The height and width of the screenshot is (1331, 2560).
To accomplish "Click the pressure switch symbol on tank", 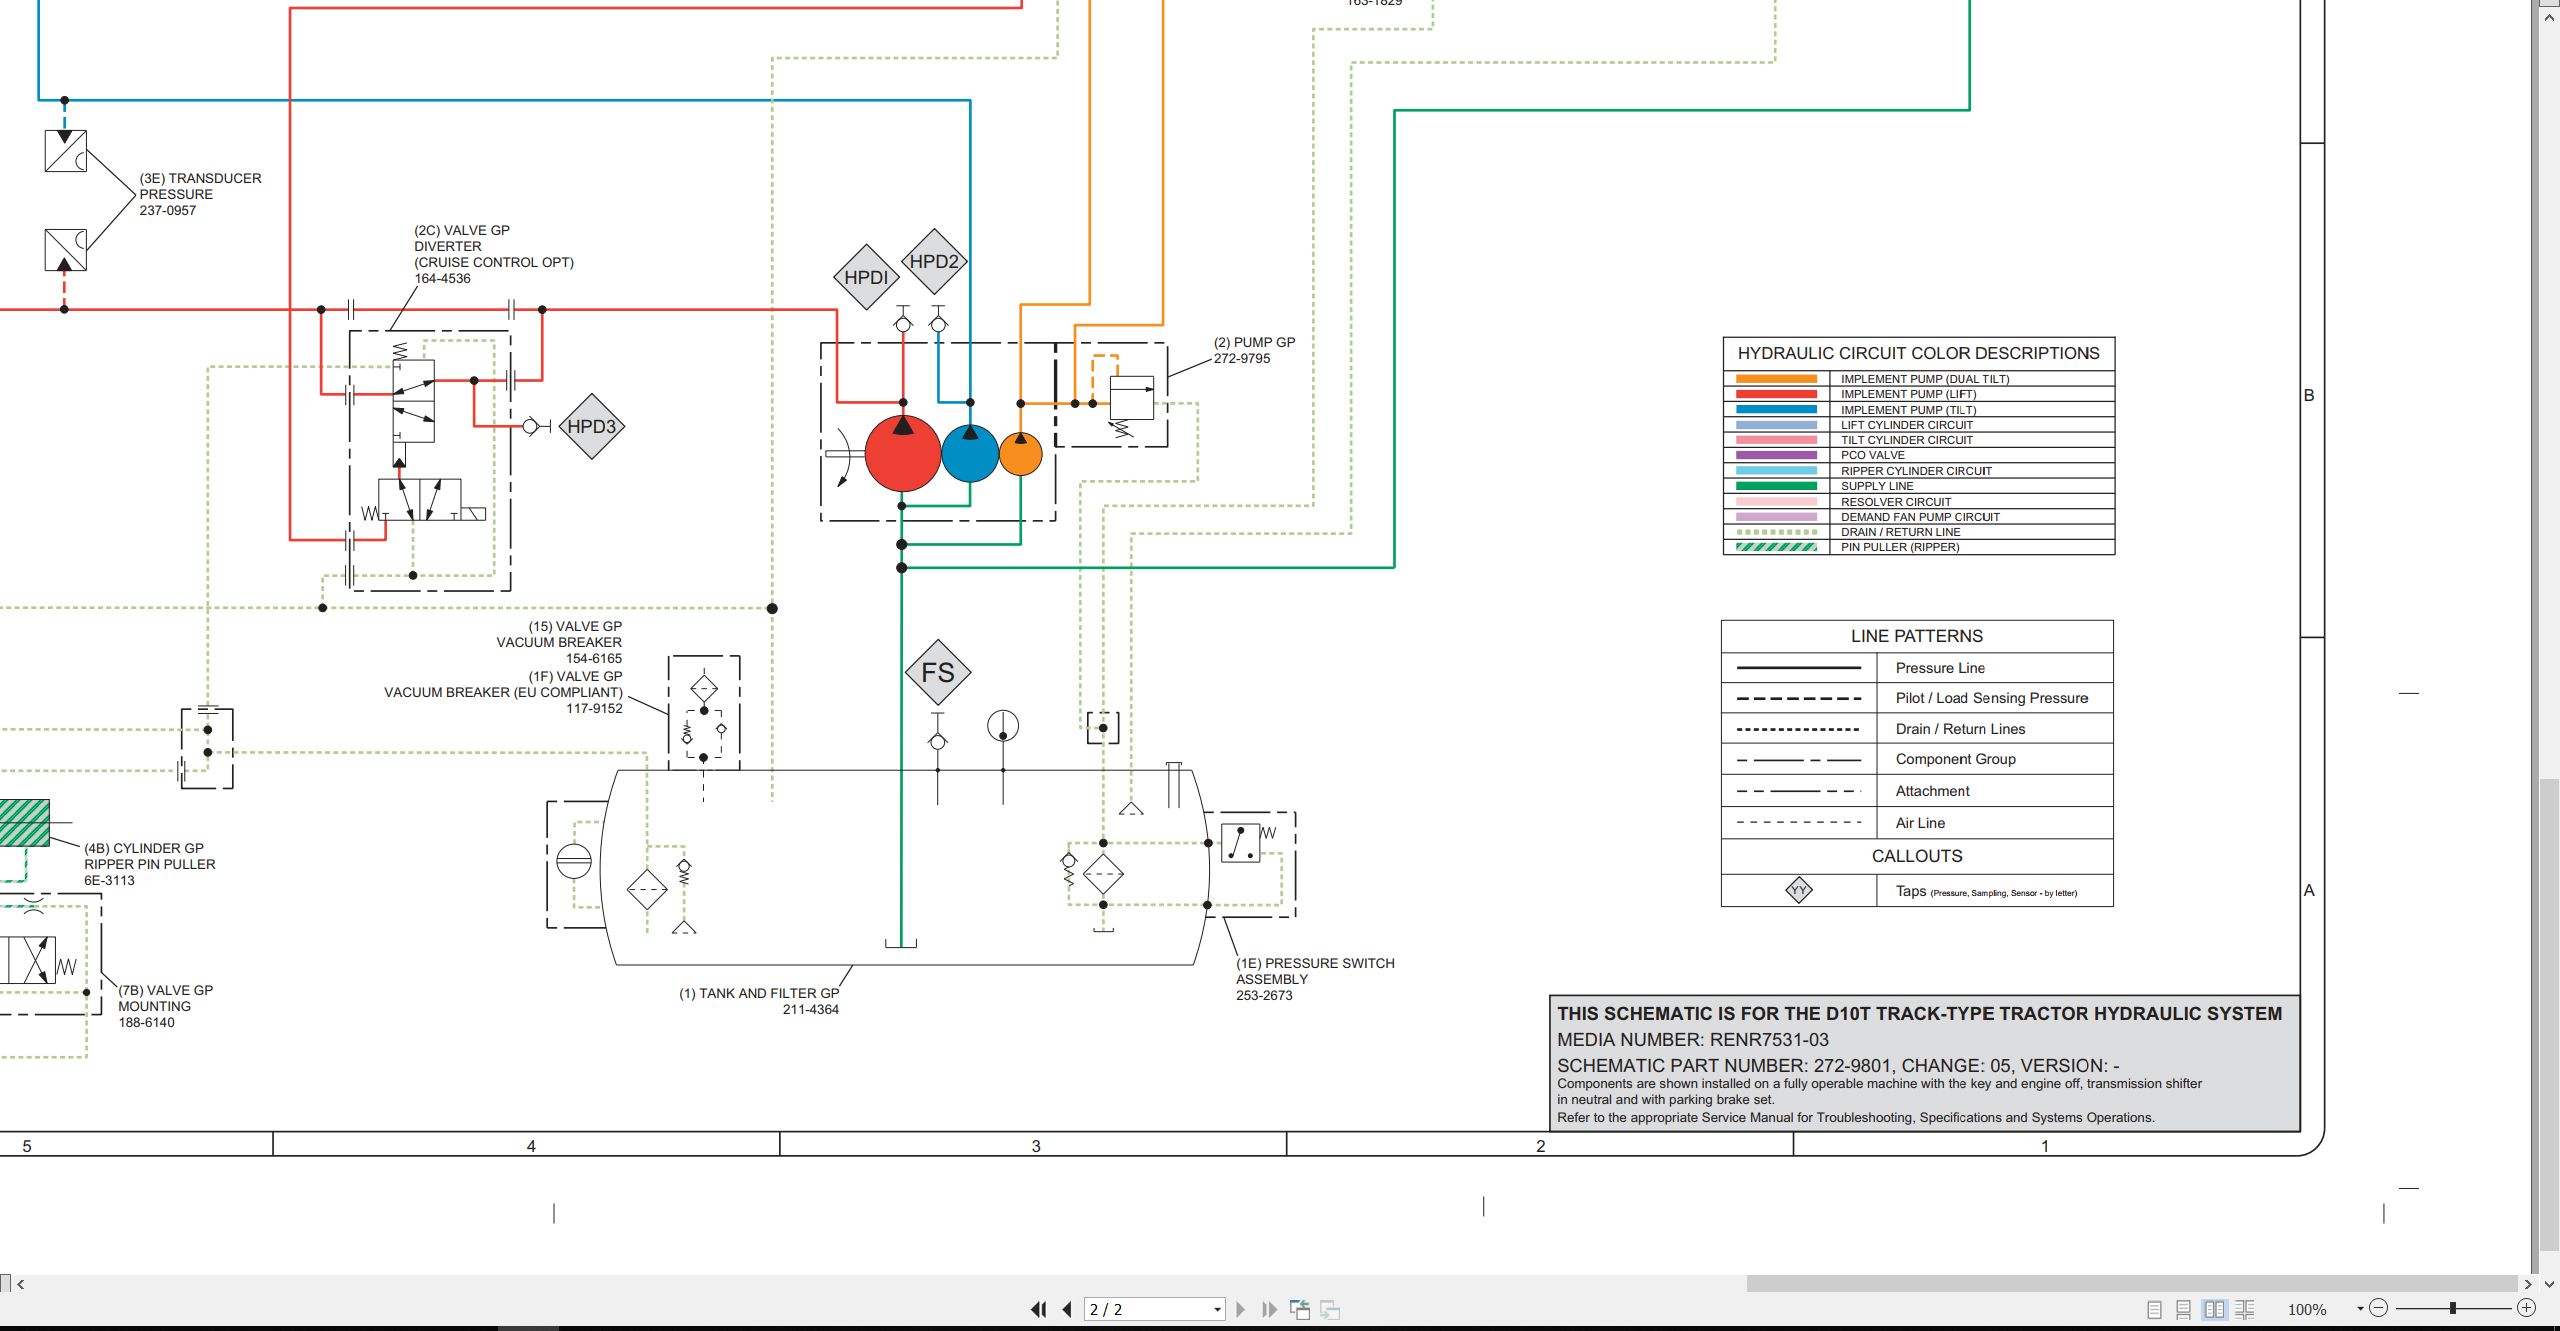I will point(1240,842).
